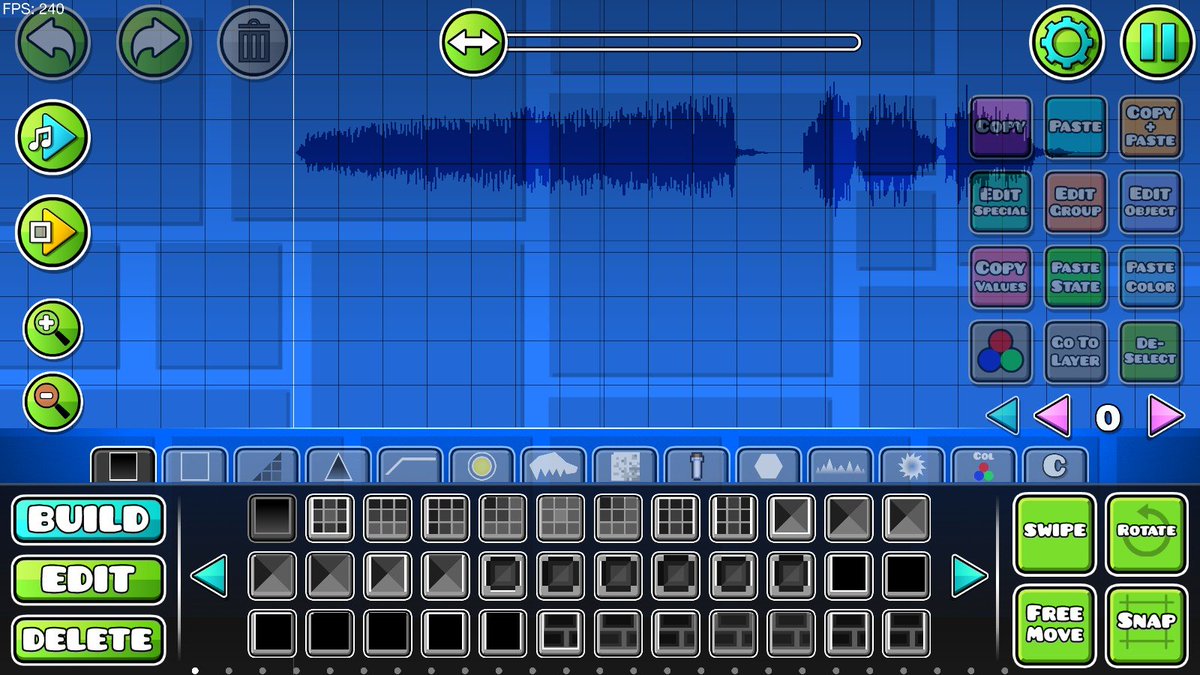Switch to the outline blocks tab
1200x675 pixels.
195,466
